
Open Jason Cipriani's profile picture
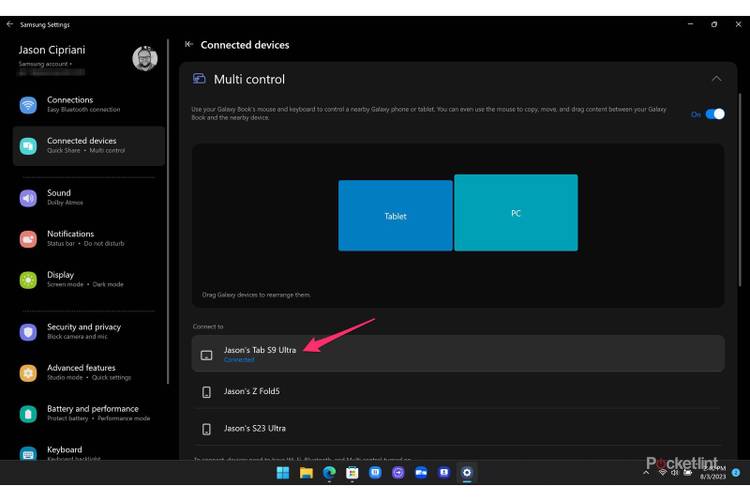pyautogui.click(x=145, y=58)
